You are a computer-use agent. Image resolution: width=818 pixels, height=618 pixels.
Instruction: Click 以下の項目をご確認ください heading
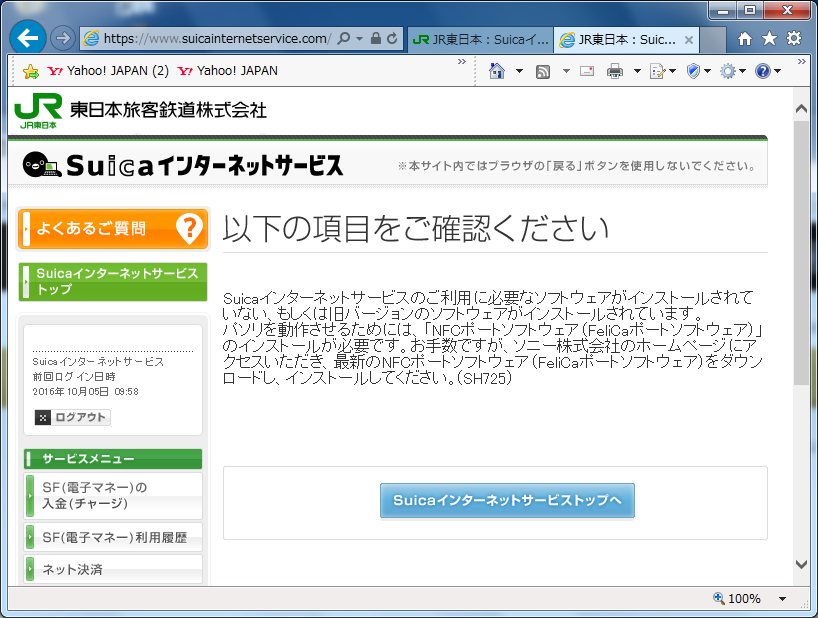416,228
